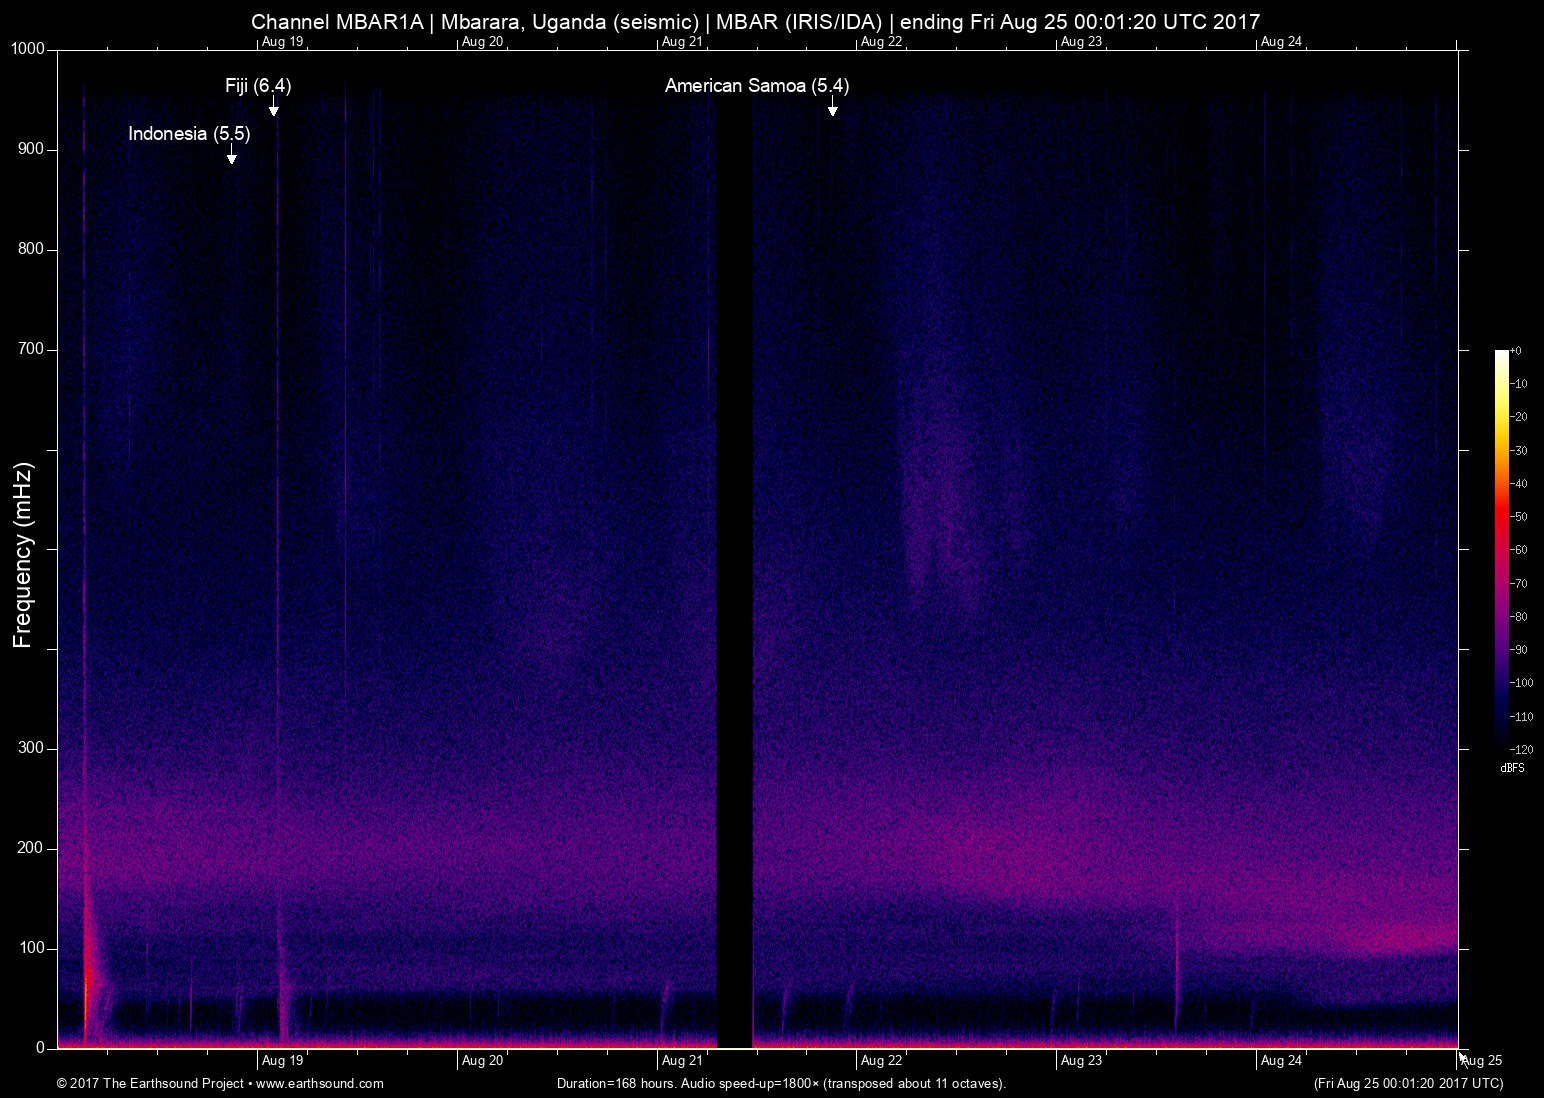1544x1098 pixels.
Task: Click the Frequency (mHz) axis title
Action: pyautogui.click(x=23, y=555)
